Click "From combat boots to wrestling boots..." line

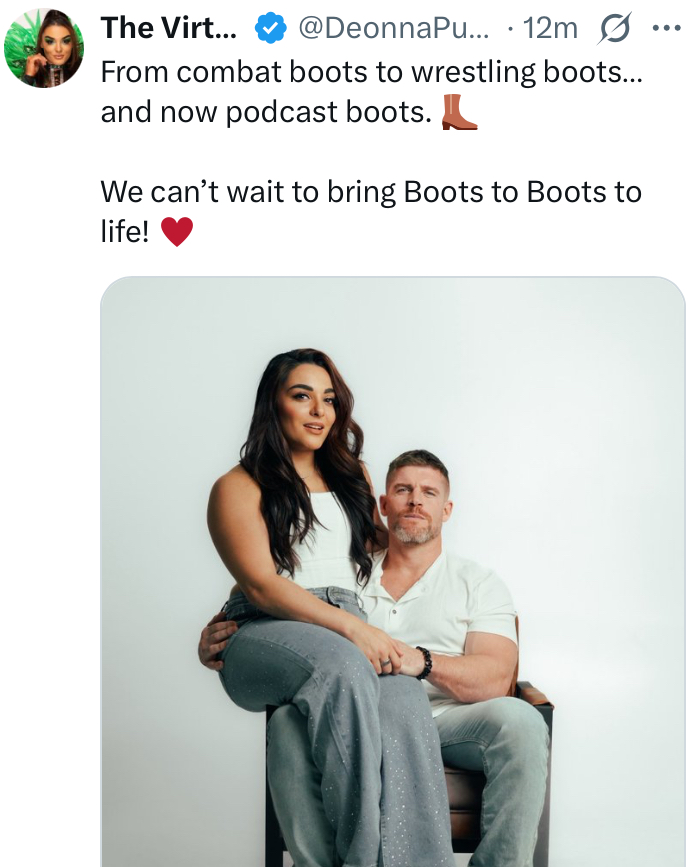(371, 72)
